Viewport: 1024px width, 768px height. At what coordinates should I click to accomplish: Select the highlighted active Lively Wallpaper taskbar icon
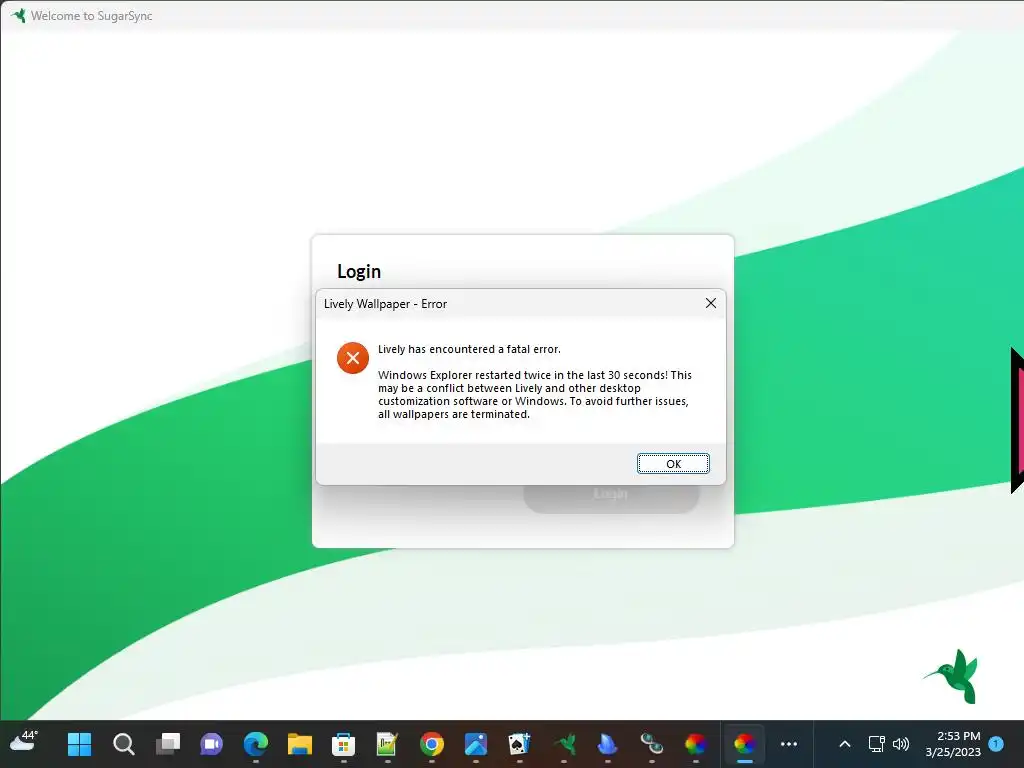coord(744,744)
